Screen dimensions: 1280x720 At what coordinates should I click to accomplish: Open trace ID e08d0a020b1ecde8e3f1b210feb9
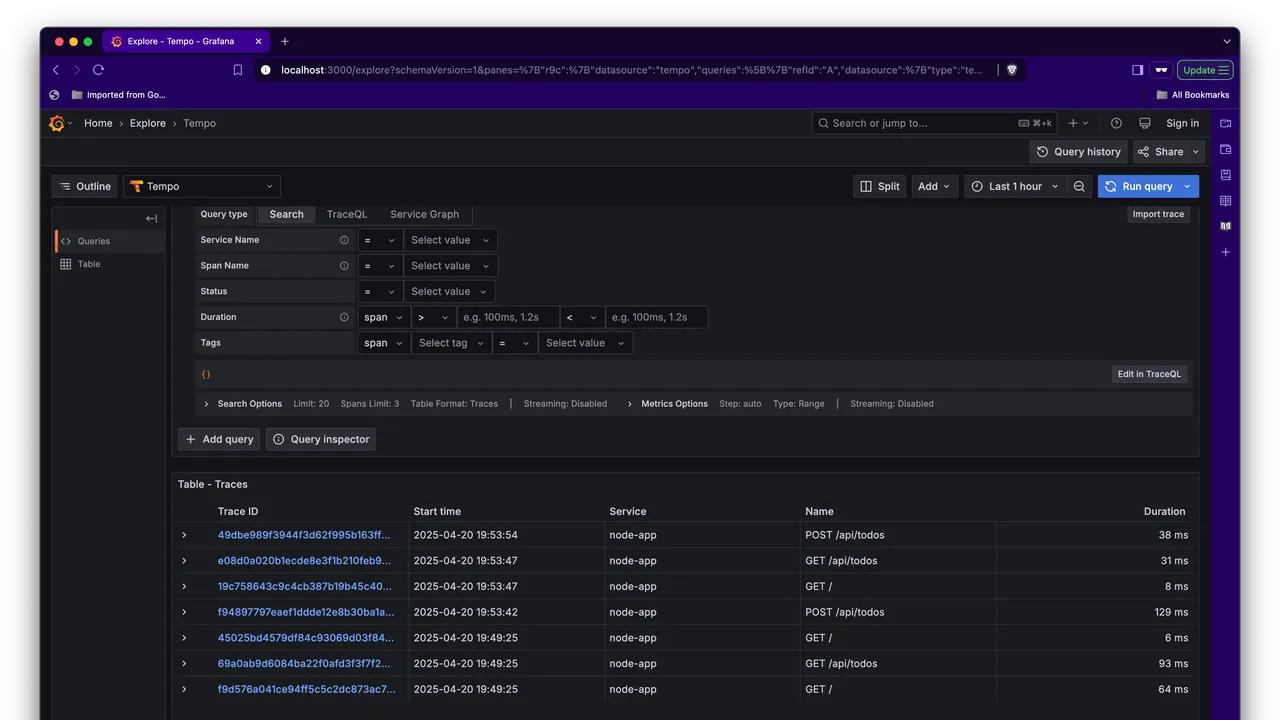tap(304, 561)
